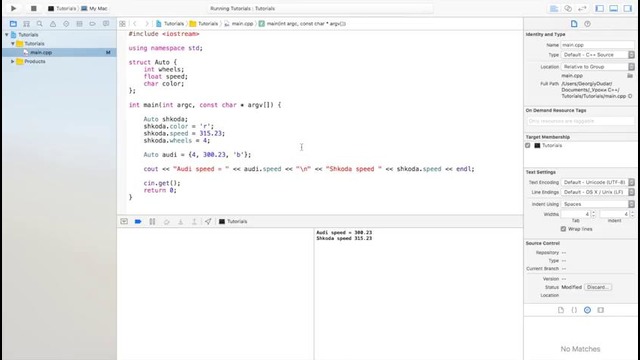Open the Code Snippet library braces icon
Image resolution: width=640 pixels, height=360 pixels.
coord(574,310)
